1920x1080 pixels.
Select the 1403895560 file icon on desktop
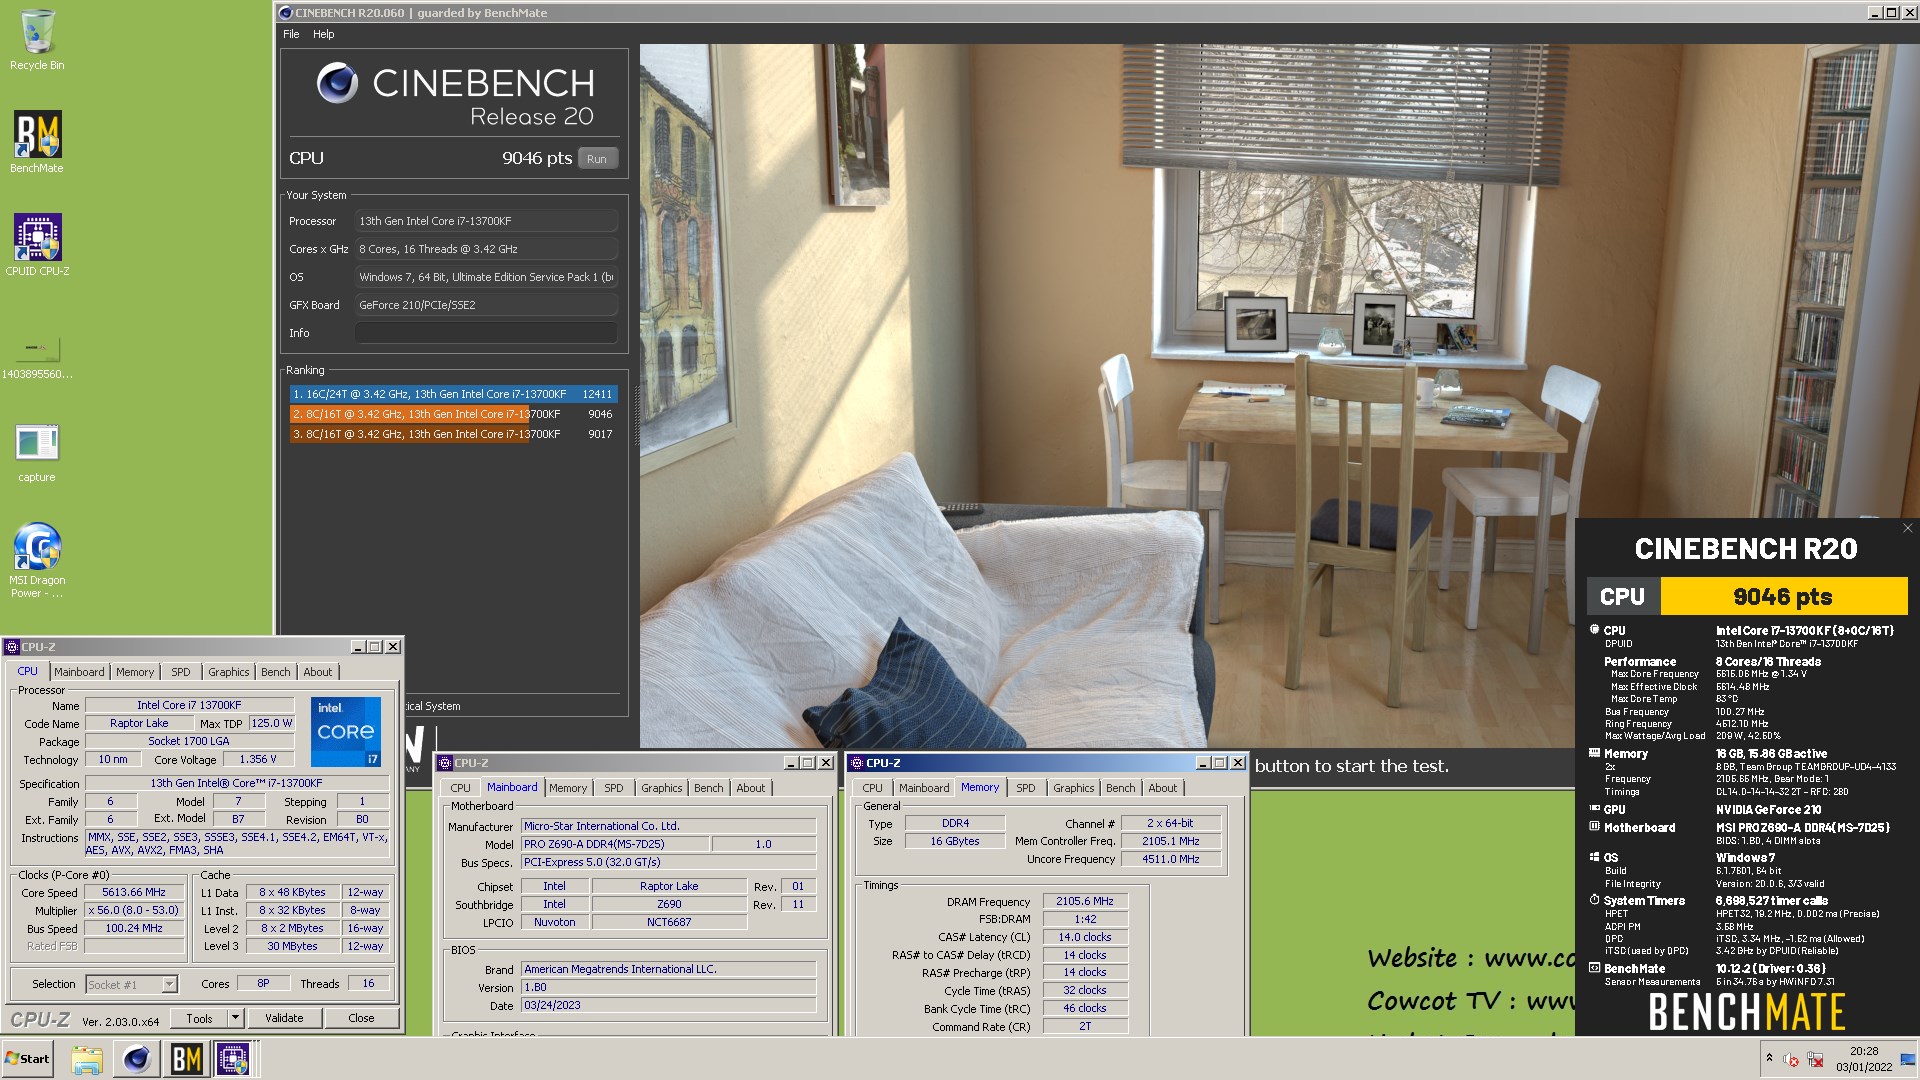pos(37,357)
